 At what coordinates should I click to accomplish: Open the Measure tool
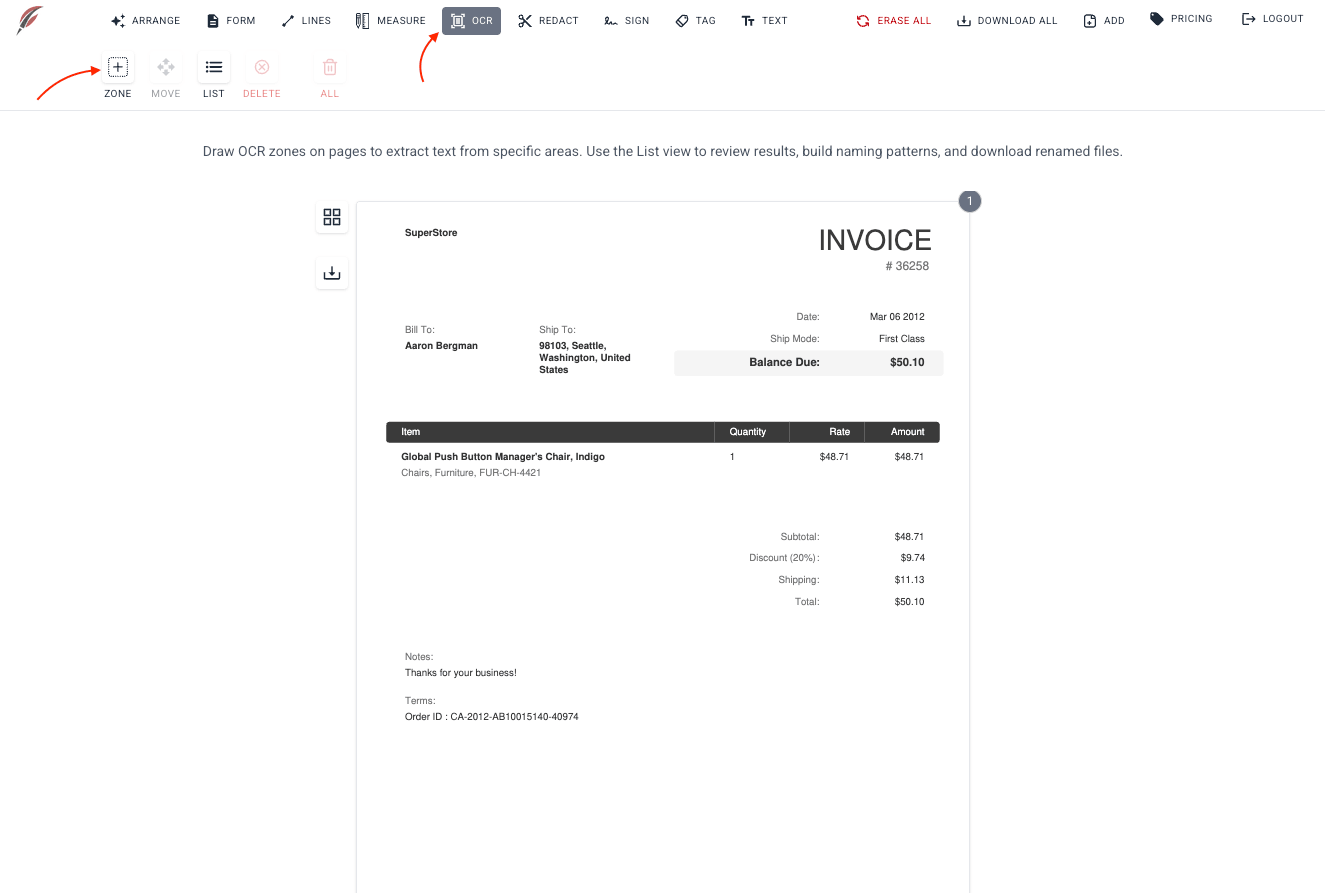pyautogui.click(x=391, y=21)
